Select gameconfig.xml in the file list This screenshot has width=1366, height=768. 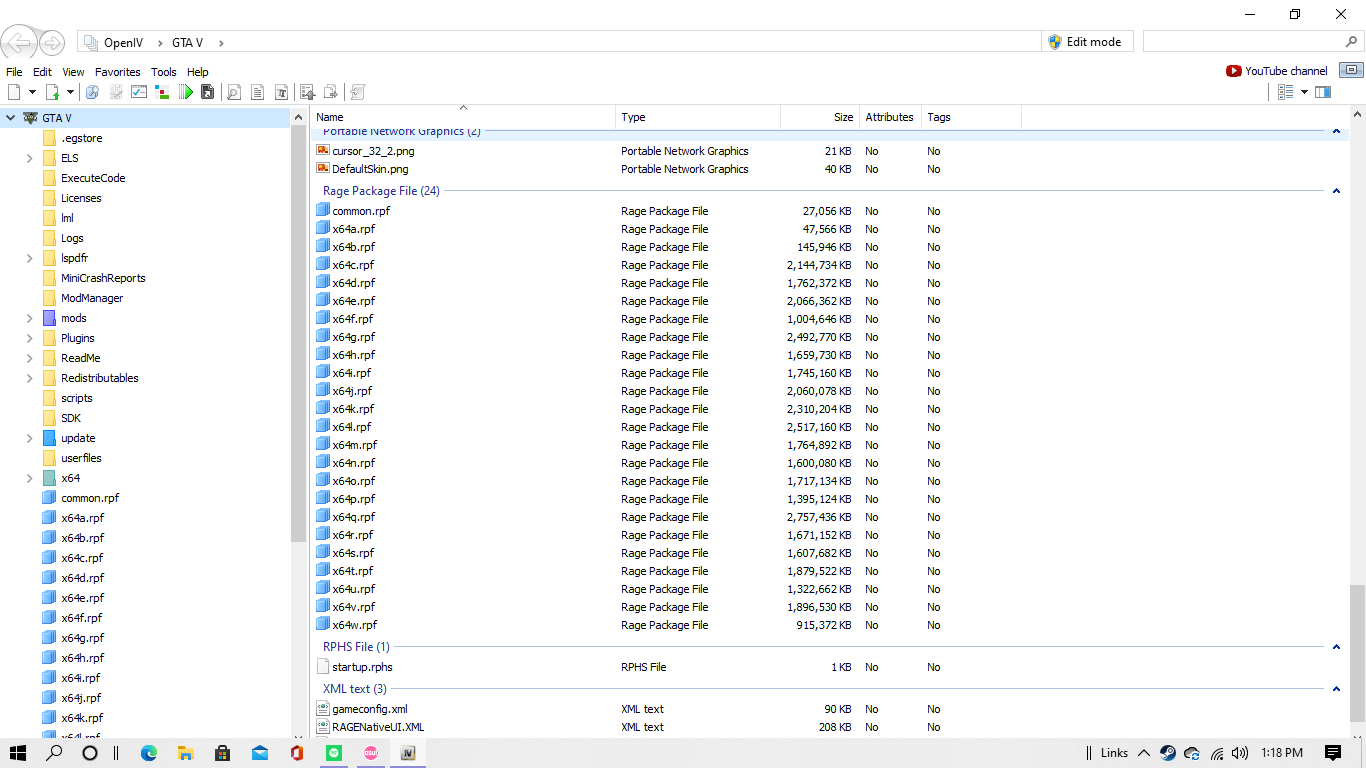(369, 709)
